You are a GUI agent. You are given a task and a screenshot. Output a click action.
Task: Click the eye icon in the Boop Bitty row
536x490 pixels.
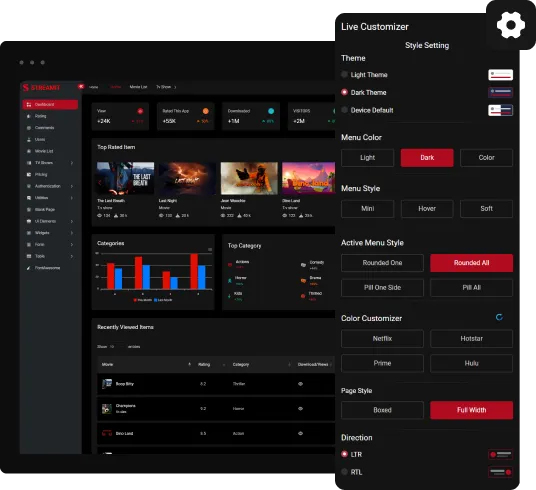coord(300,384)
